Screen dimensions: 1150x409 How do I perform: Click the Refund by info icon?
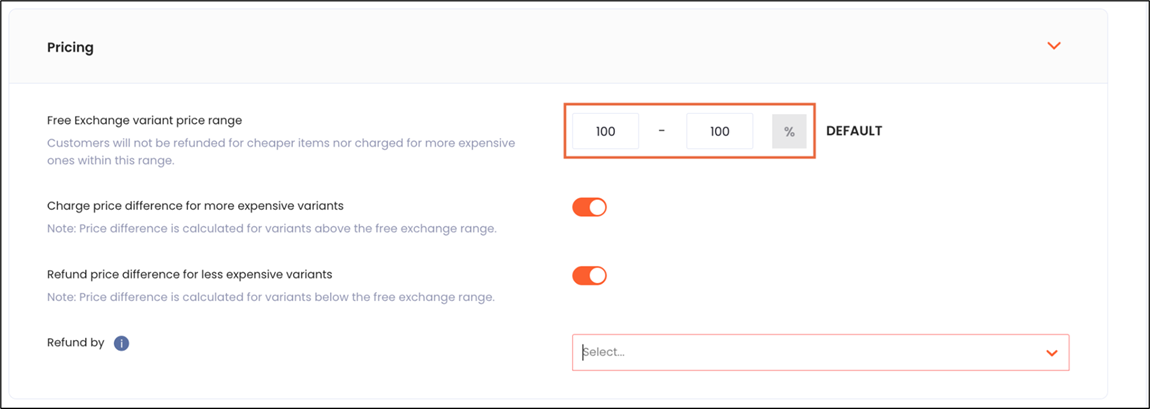(x=121, y=343)
